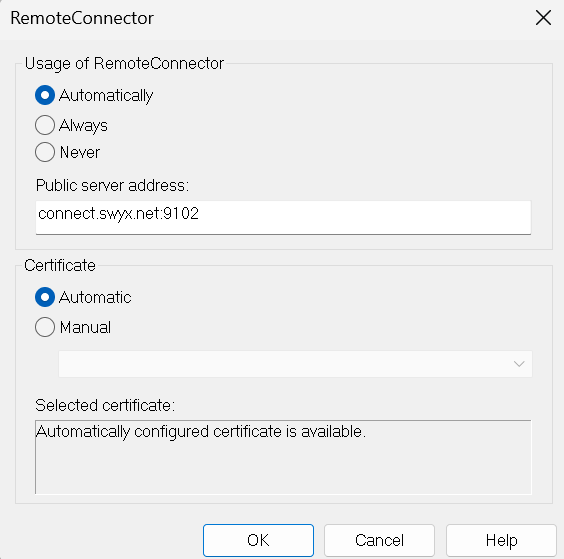Close the dialog with the X icon
The height and width of the screenshot is (559, 564).
point(543,18)
